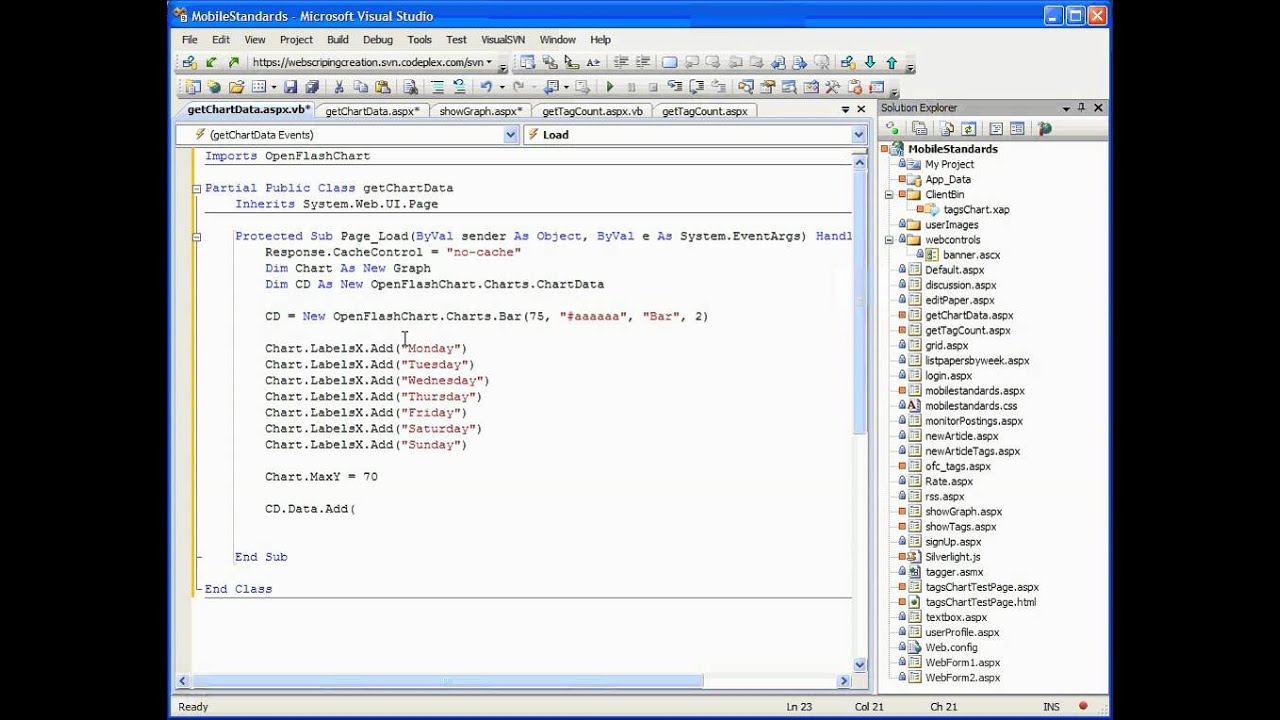Select getChartData.aspx in Solution Explorer

(x=969, y=315)
